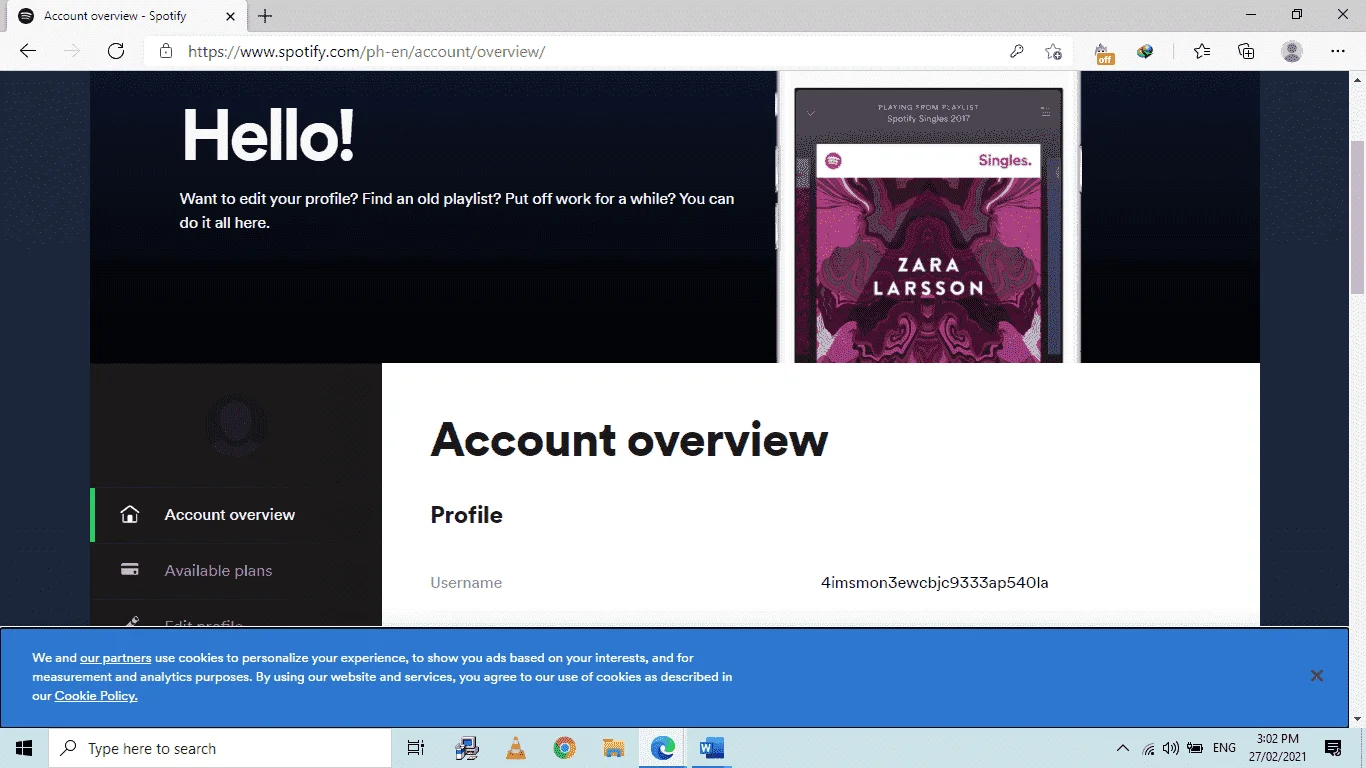Viewport: 1366px width, 768px height.
Task: Dismiss the cookie banner with the X
Action: (x=1317, y=676)
